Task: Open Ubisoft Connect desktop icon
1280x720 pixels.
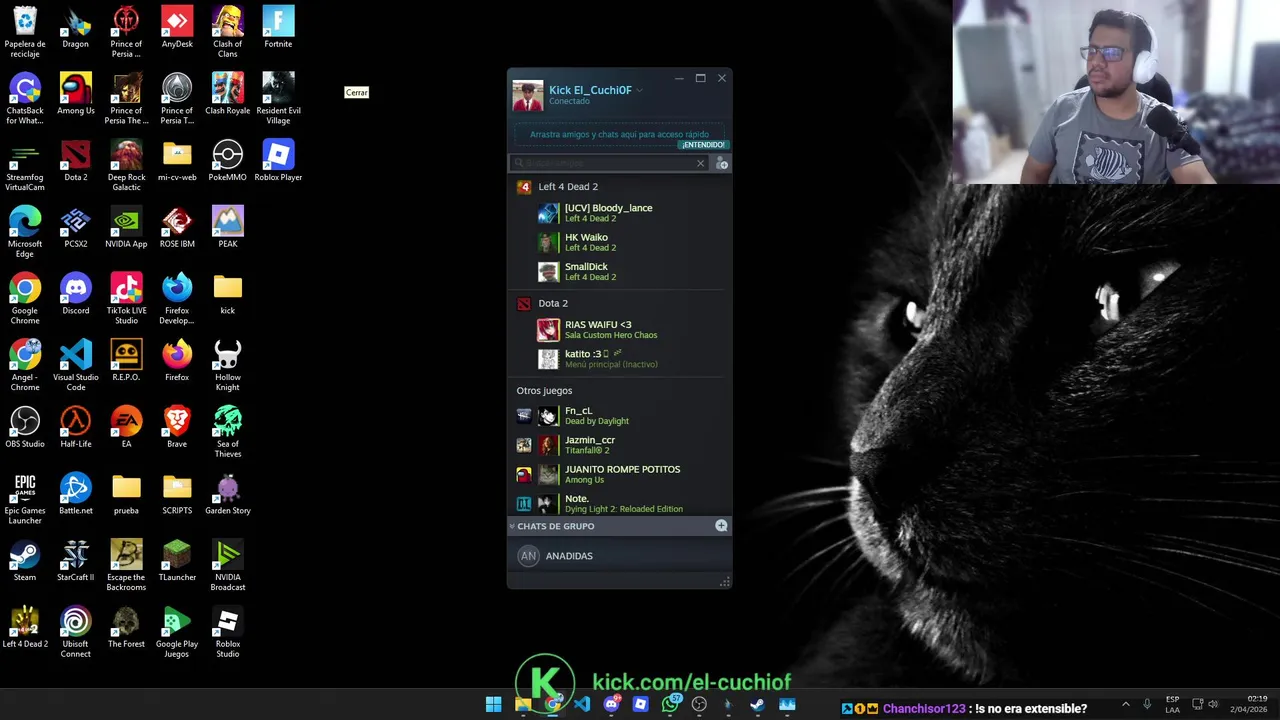Action: (x=76, y=632)
